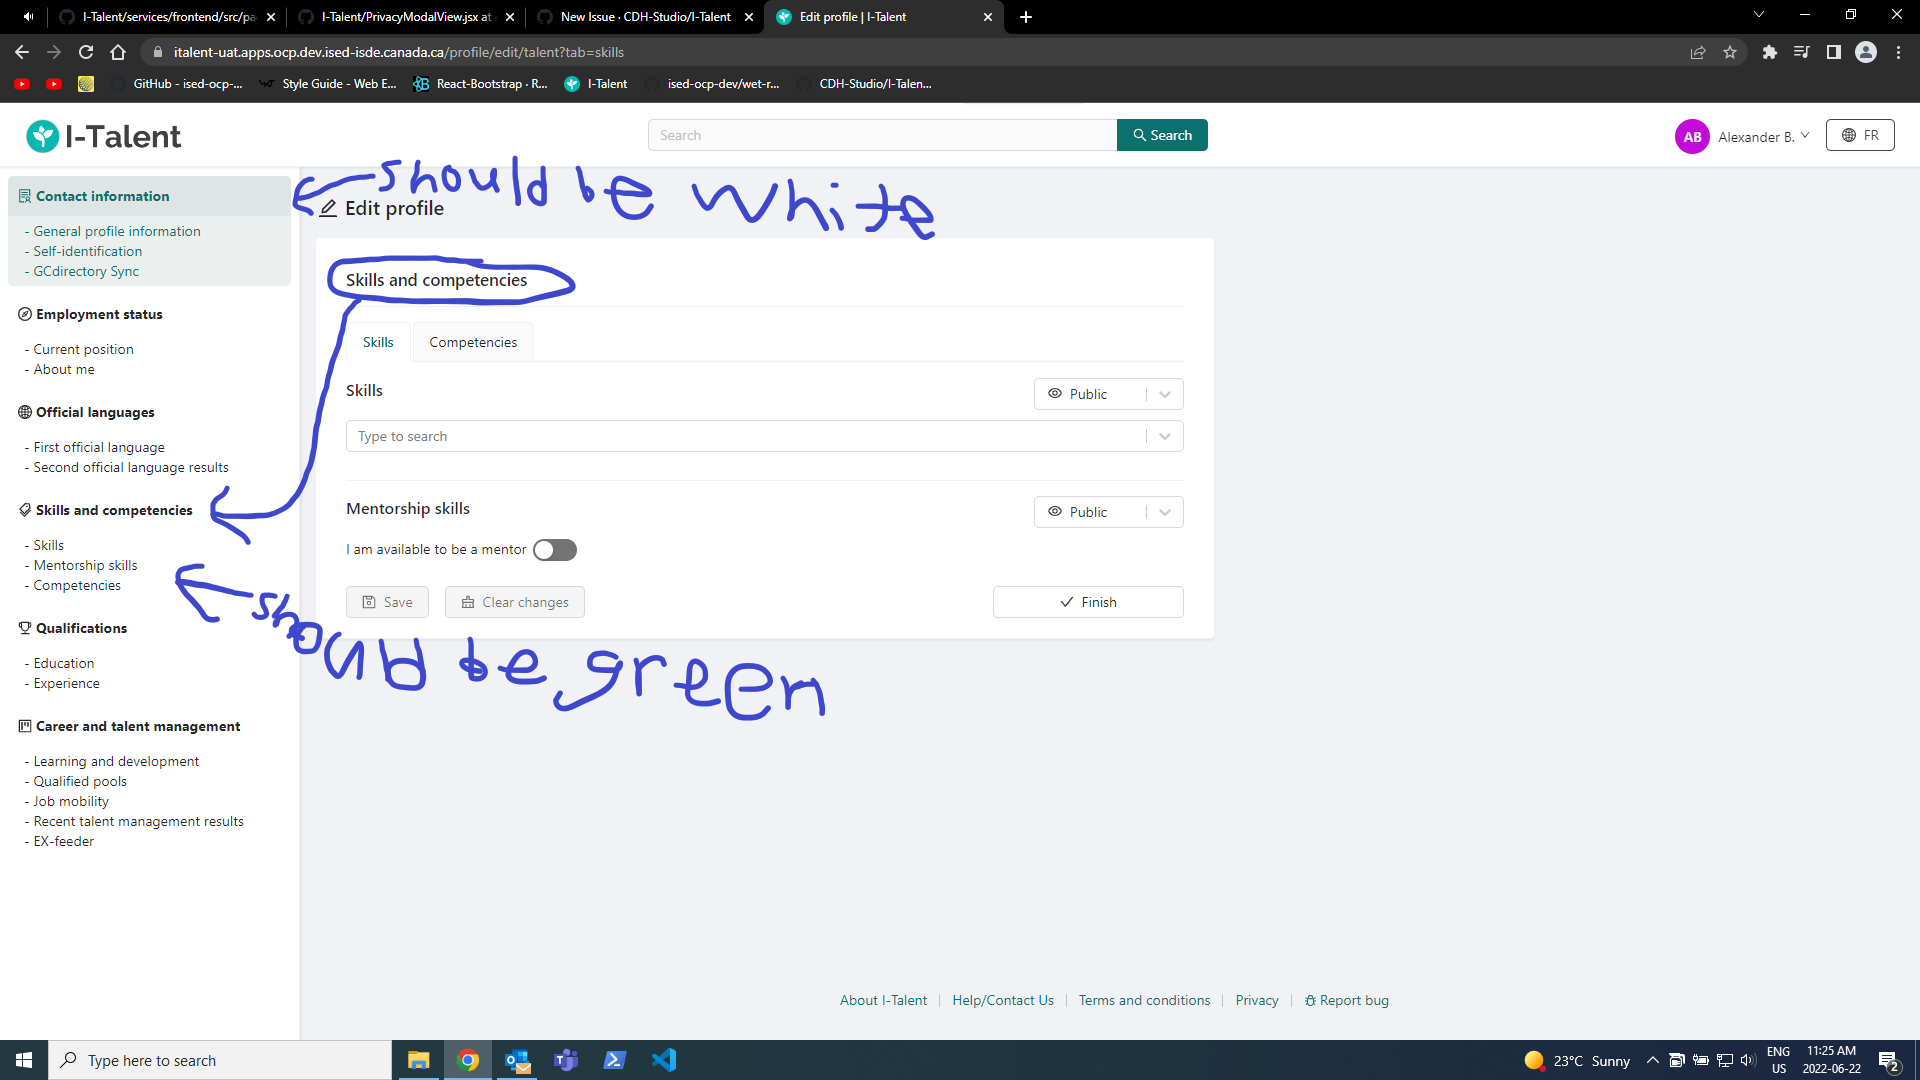Switch to the Competencies tab
Screen dimensions: 1920x1080
pyautogui.click(x=473, y=342)
